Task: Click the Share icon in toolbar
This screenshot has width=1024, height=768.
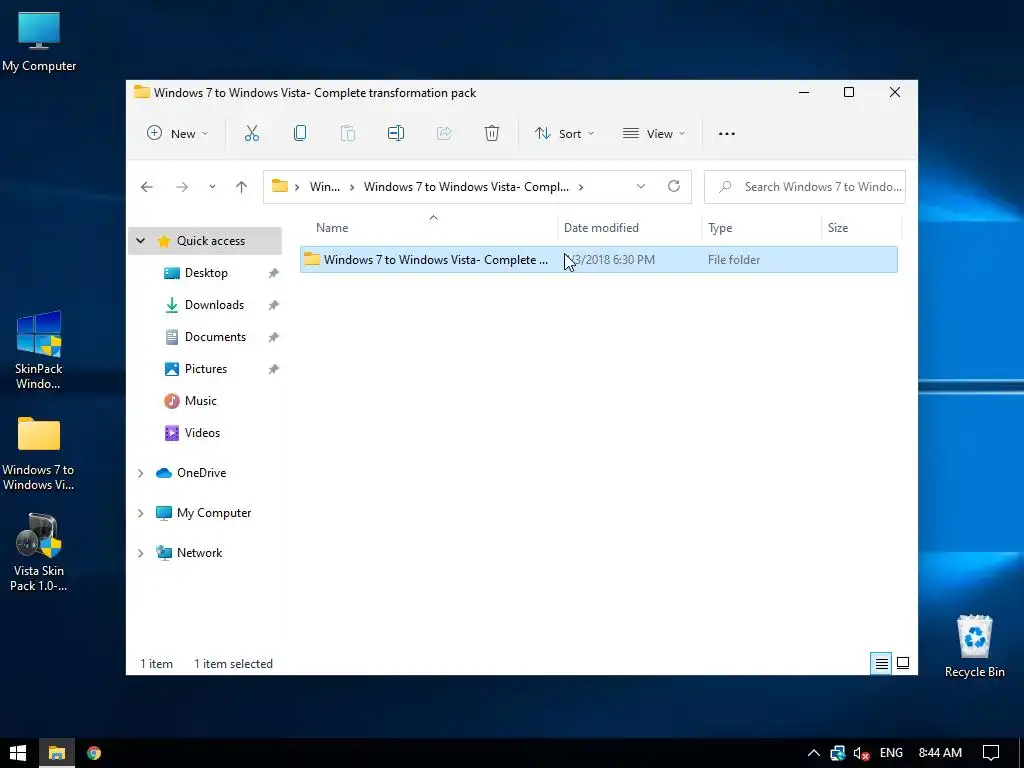Action: pos(444,133)
